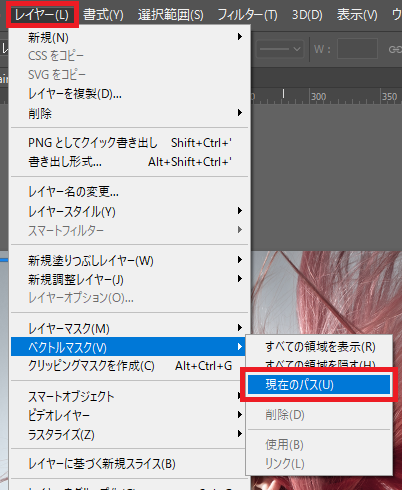Click arrow next to レイヤーマスク(M)
Image resolution: width=402 pixels, height=490 pixels.
[240, 328]
